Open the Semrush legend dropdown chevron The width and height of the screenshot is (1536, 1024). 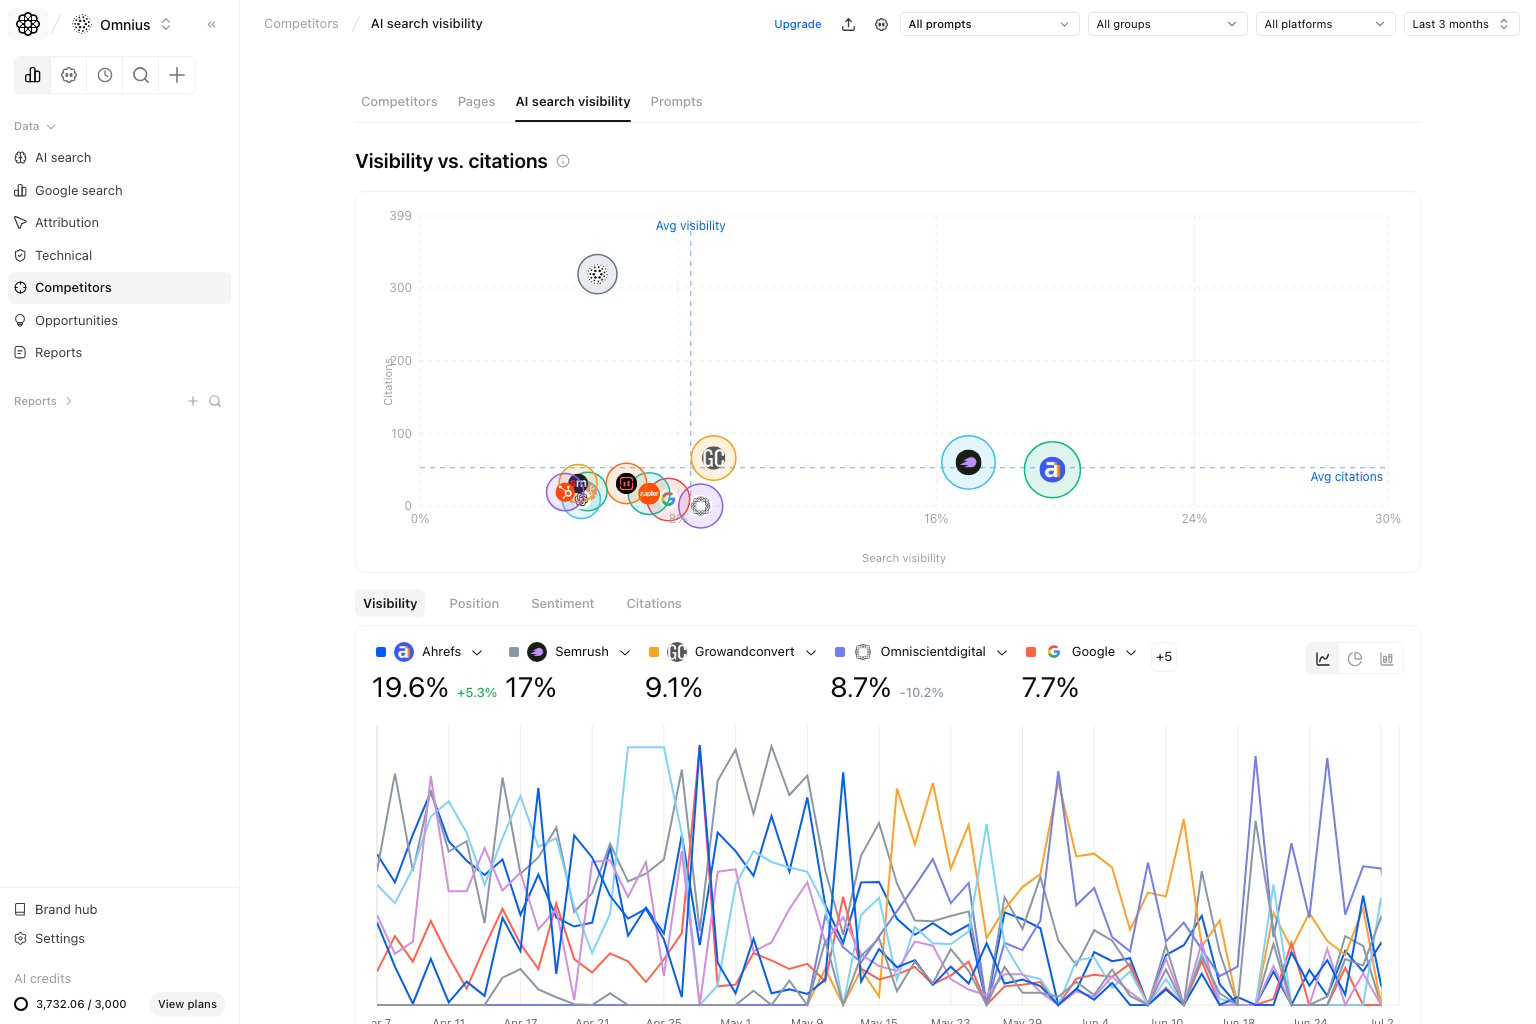625,652
